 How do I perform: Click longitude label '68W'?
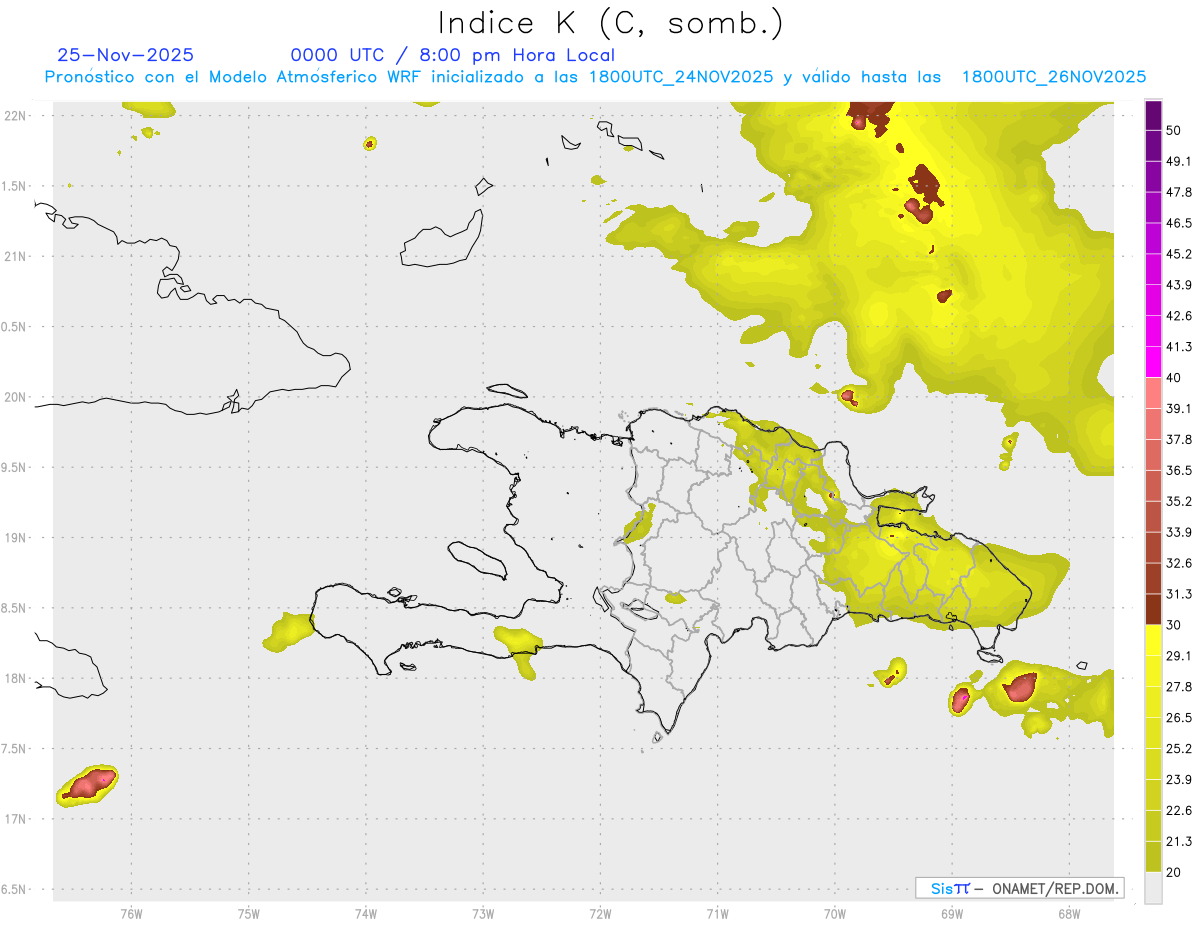pos(1069,914)
